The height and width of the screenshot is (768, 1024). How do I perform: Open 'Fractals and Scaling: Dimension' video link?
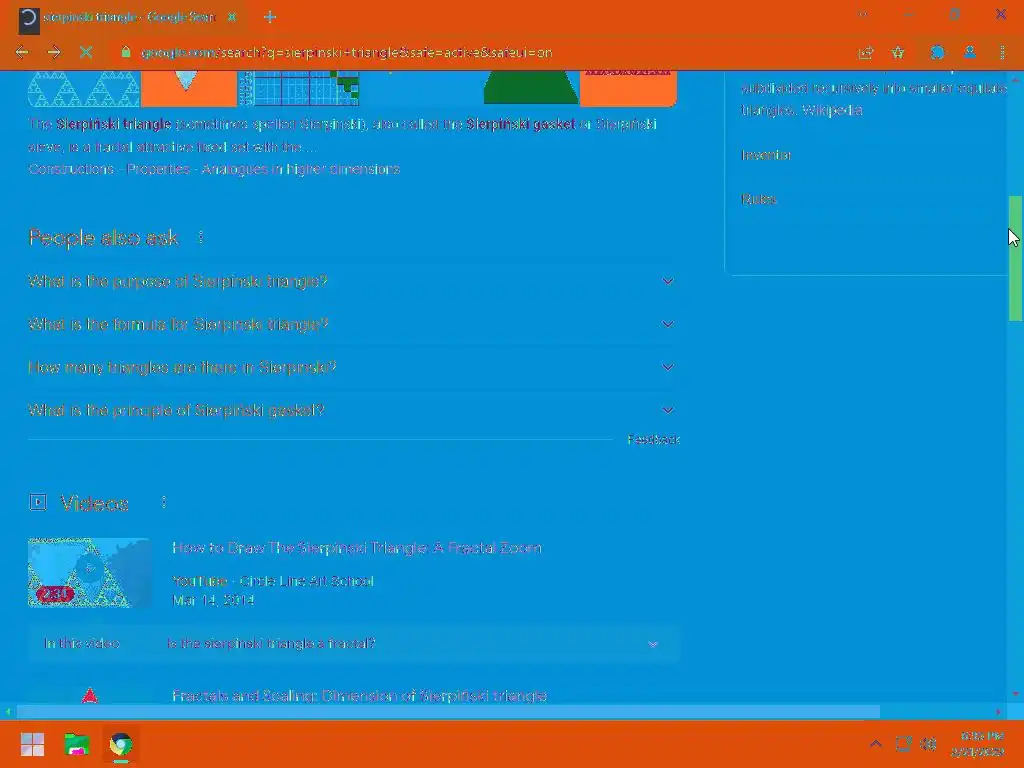(359, 696)
